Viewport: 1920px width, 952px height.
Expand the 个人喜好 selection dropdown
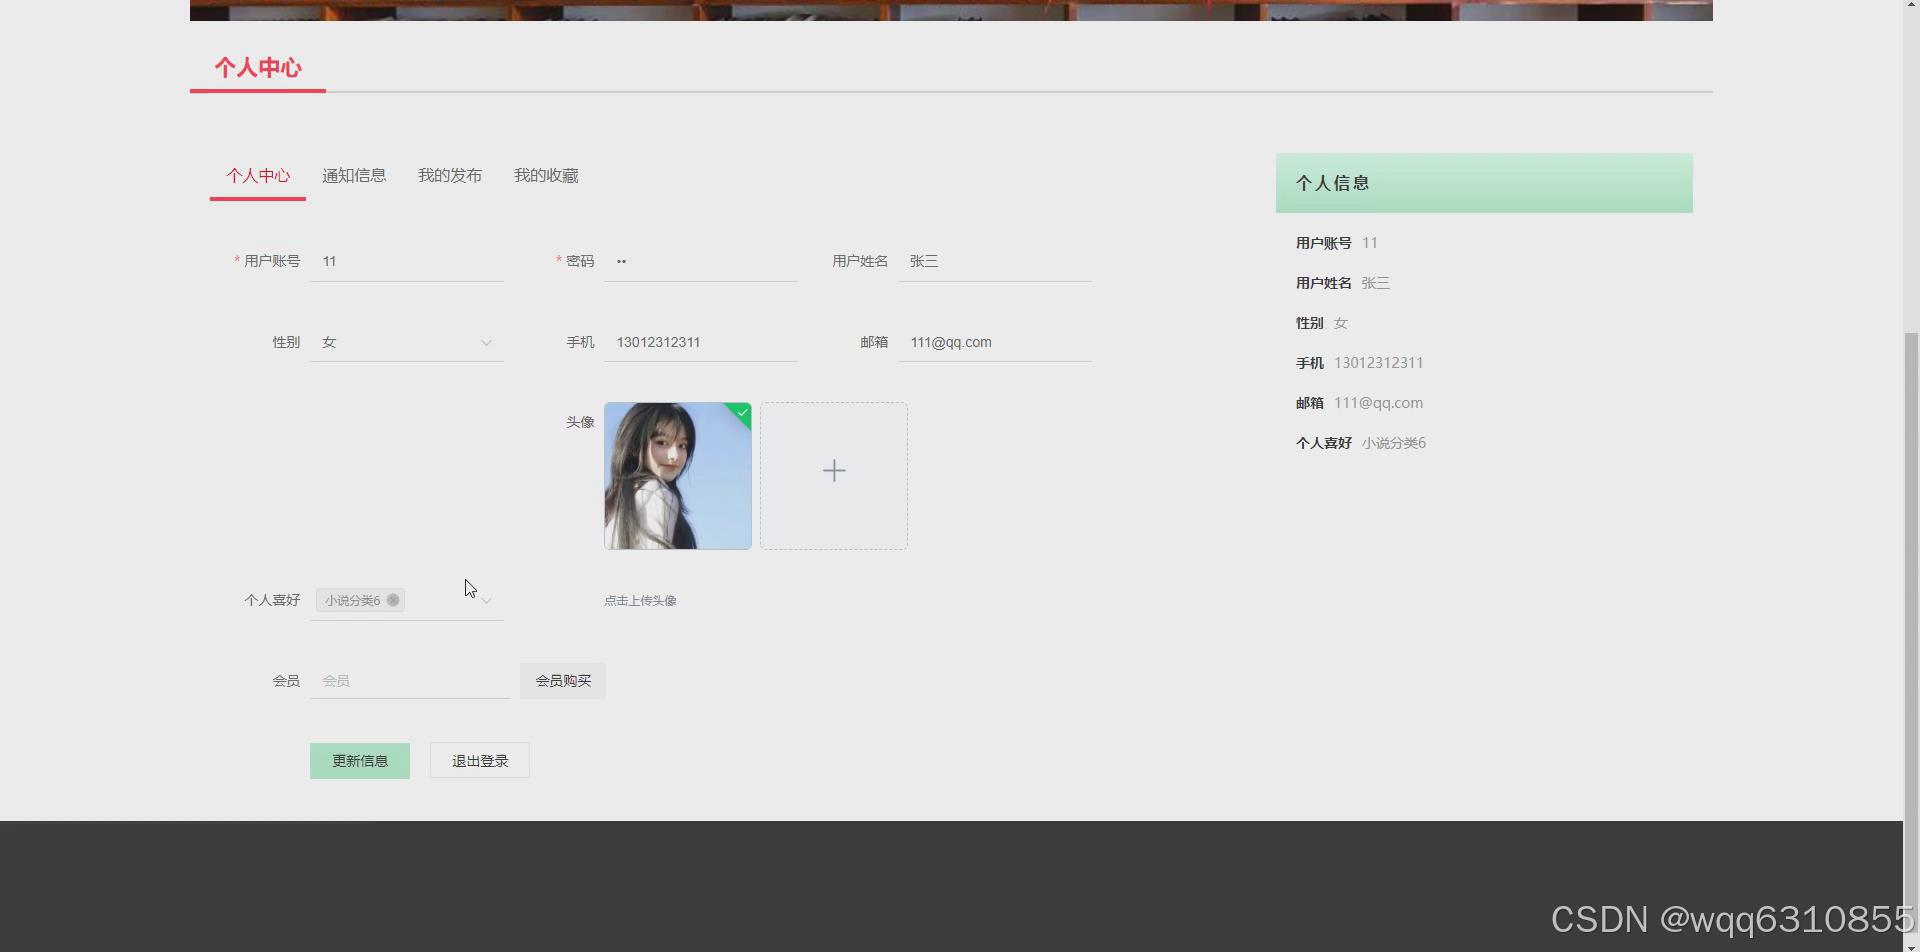pyautogui.click(x=486, y=600)
